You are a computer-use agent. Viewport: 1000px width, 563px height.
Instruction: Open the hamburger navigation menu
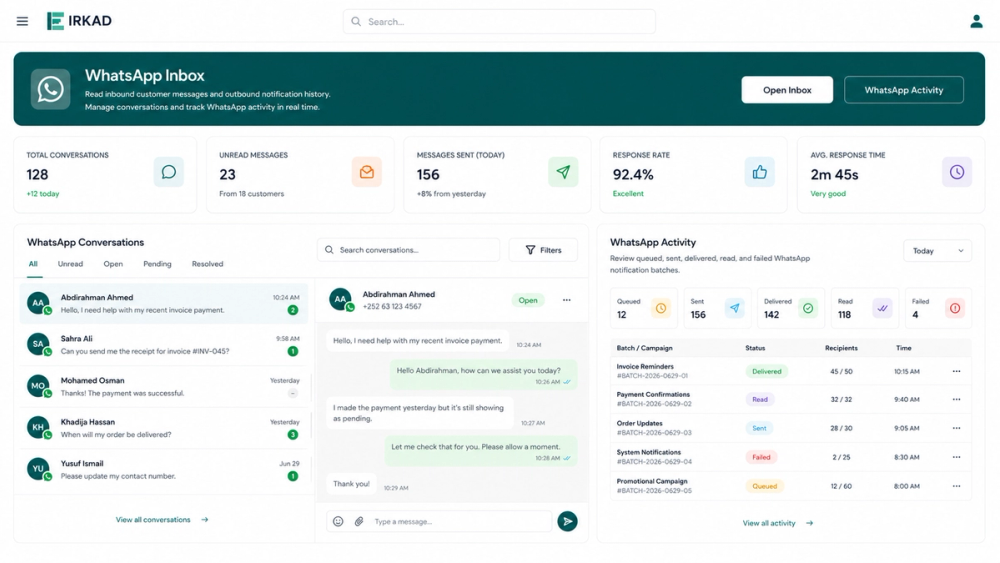coord(22,21)
